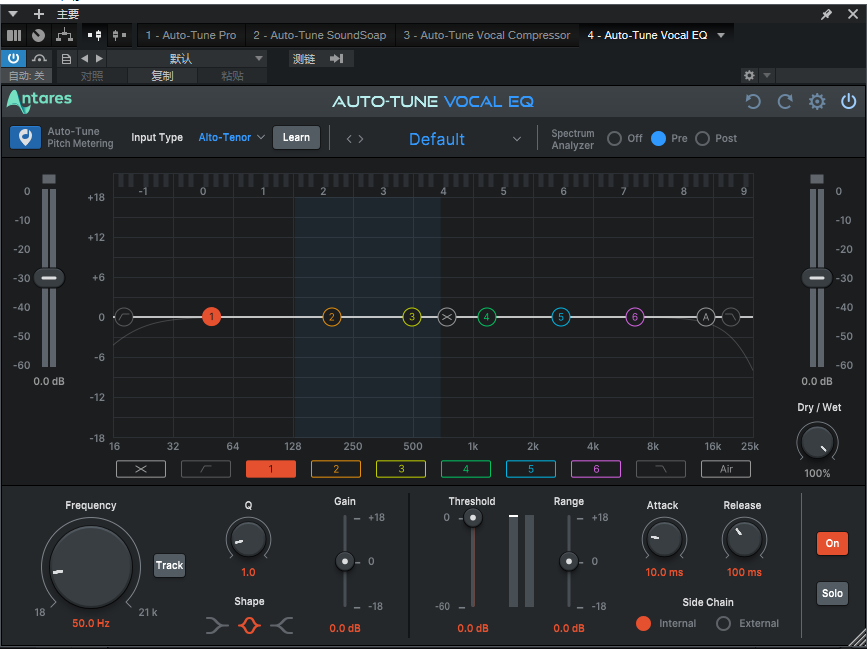The height and width of the screenshot is (649, 867).
Task: Select the low-pass filter node on graph
Action: [x=730, y=317]
